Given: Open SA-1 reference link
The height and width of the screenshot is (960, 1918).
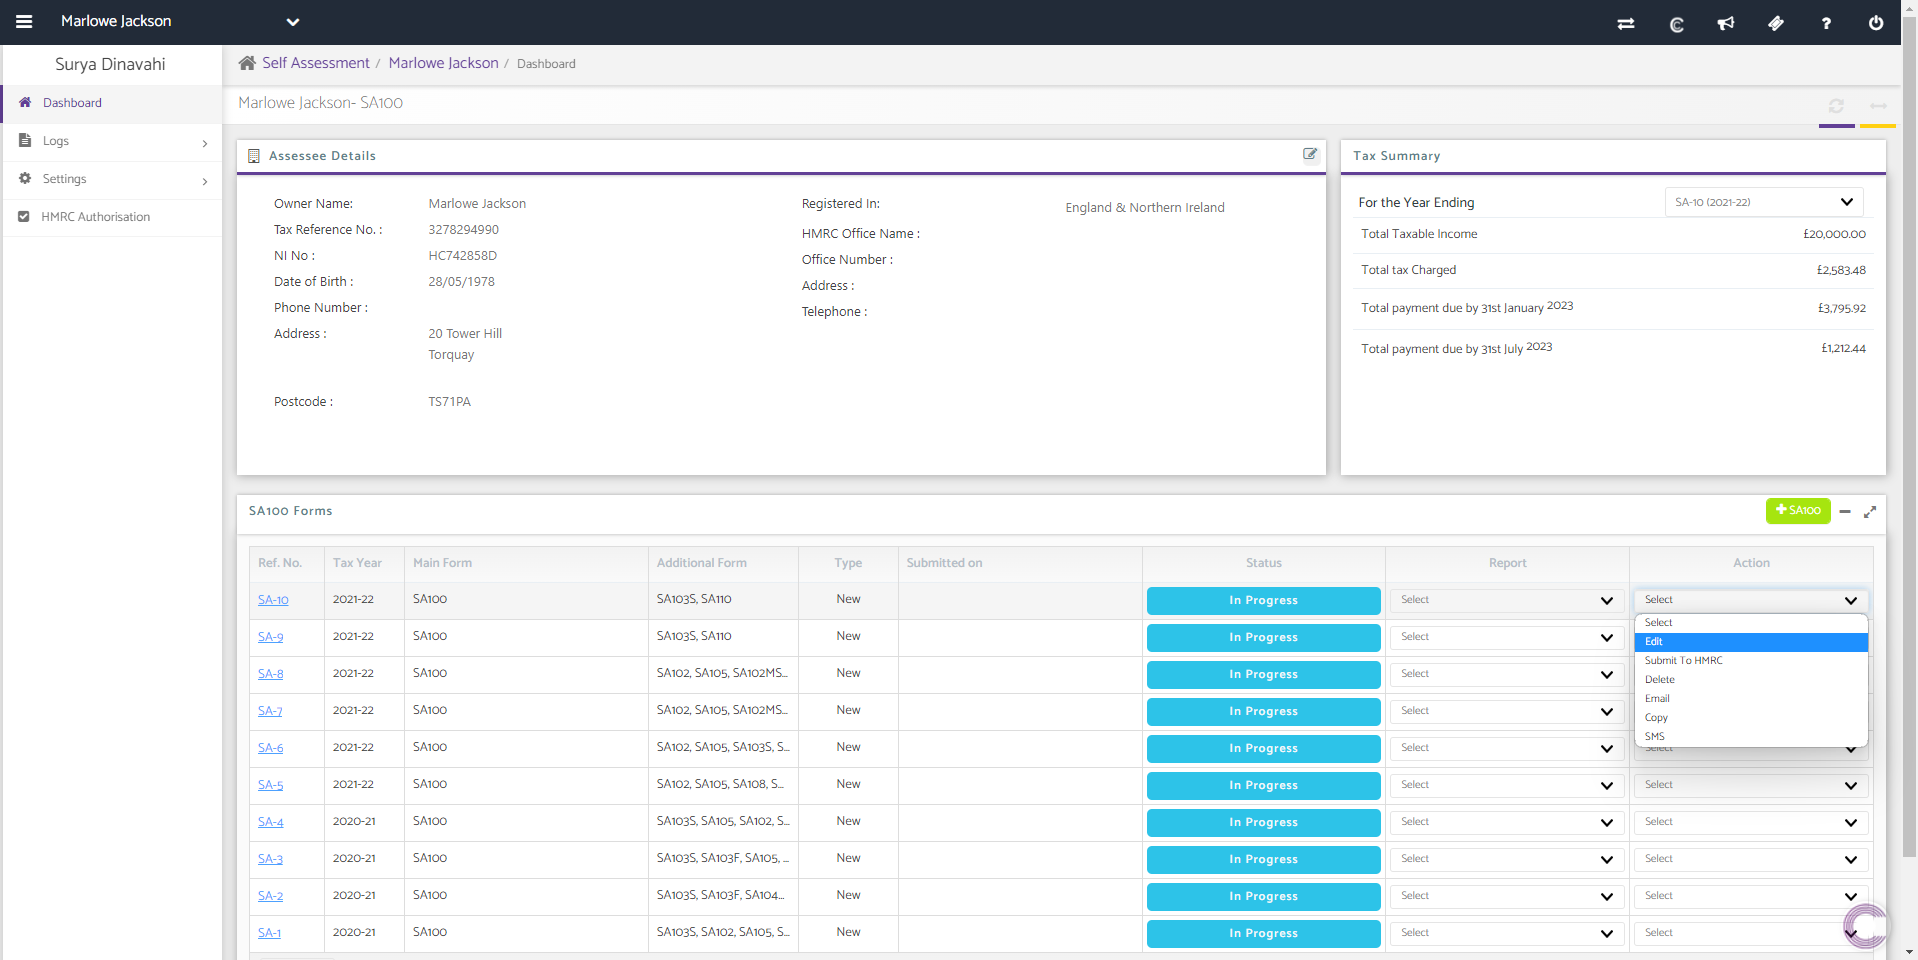Looking at the screenshot, I should tap(269, 933).
